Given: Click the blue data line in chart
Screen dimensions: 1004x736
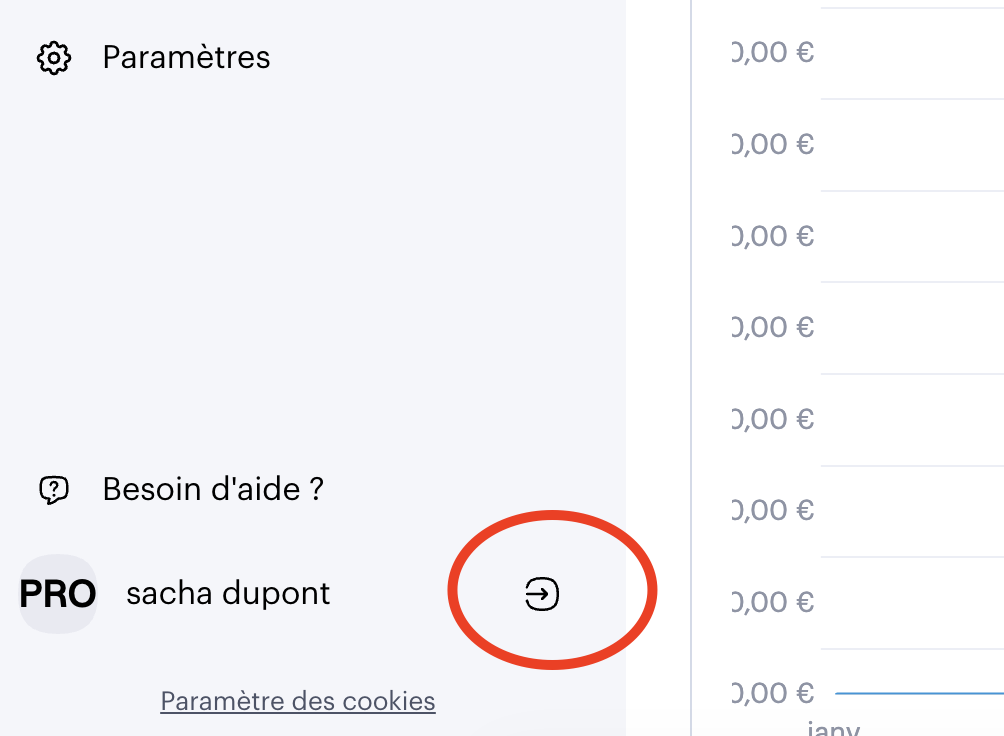Looking at the screenshot, I should coord(920,692).
